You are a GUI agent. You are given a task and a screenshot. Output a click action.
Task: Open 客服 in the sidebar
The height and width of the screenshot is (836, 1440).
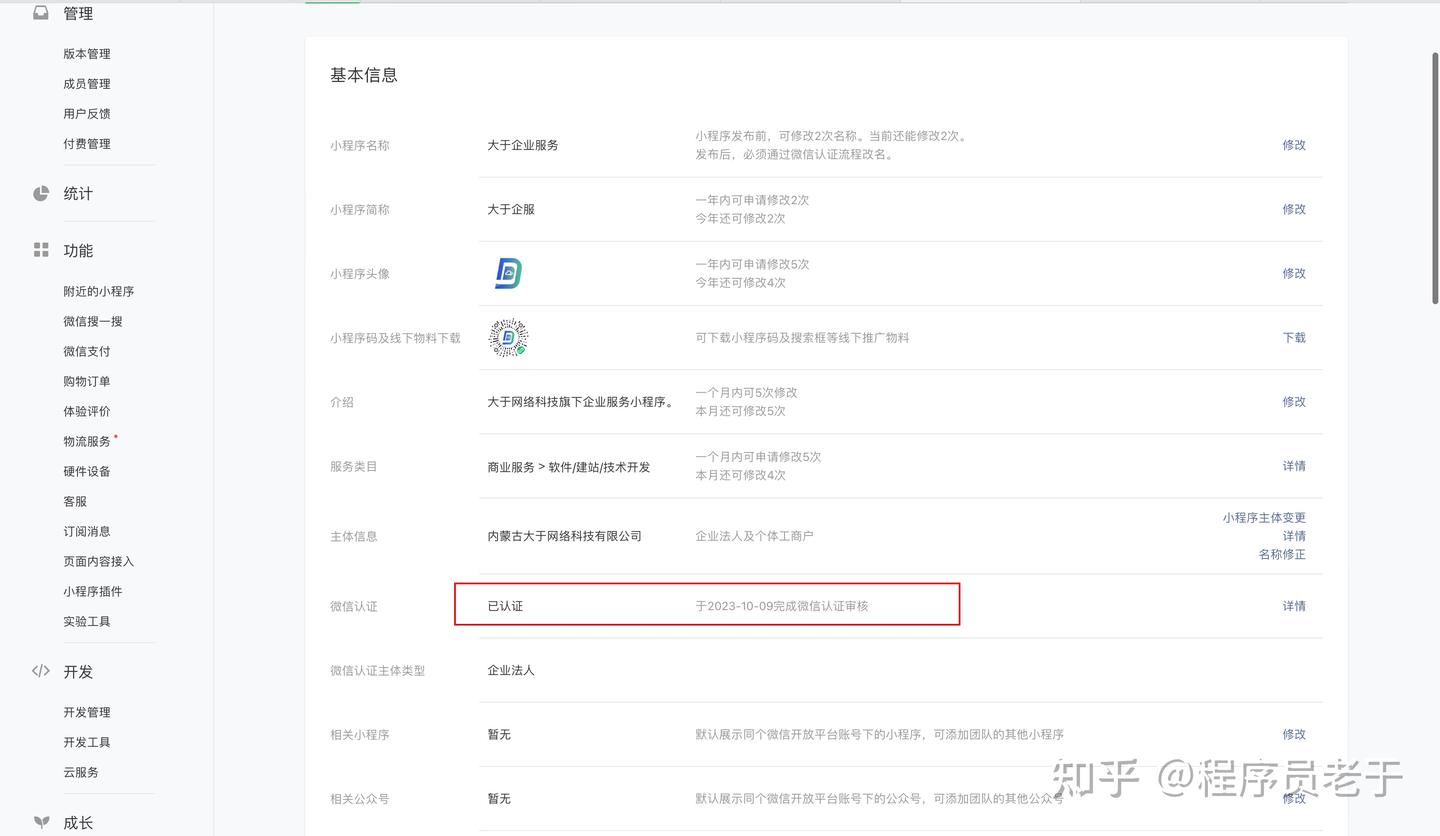click(x=75, y=502)
